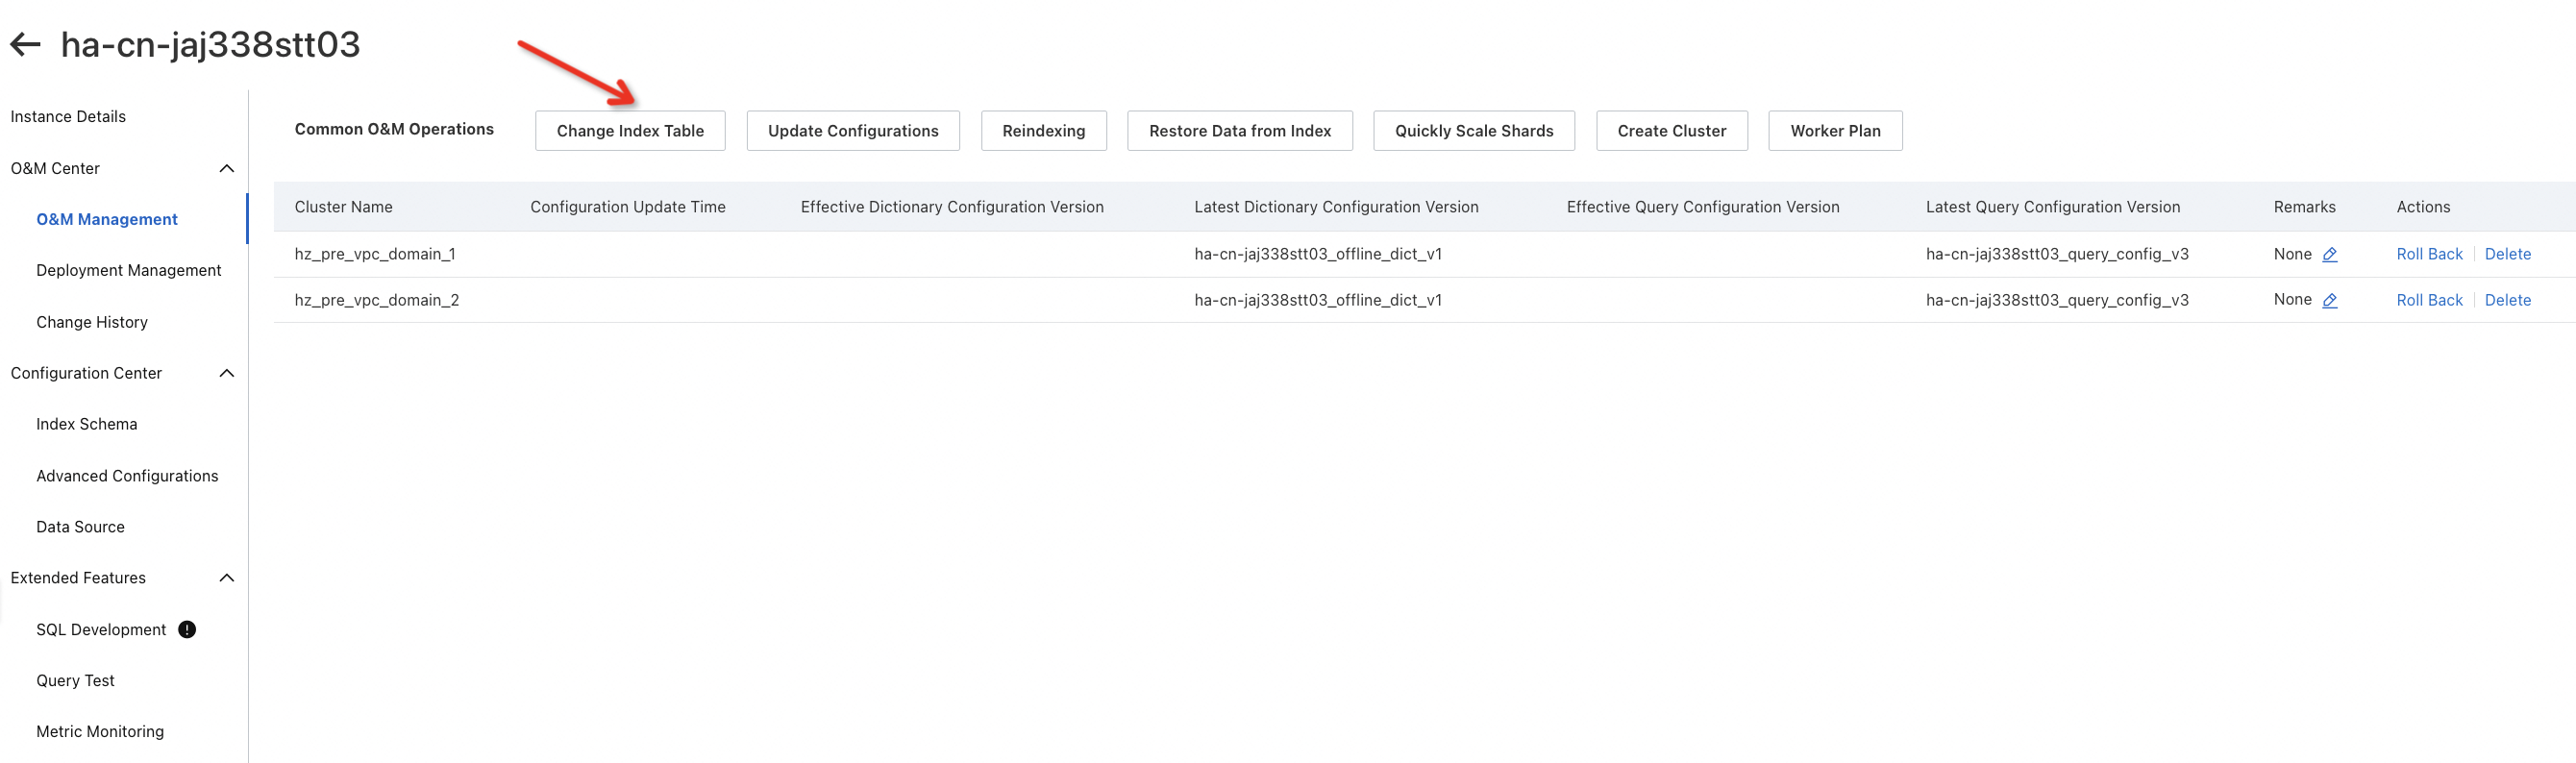2576x763 pixels.
Task: Delete hz_pre_vpc_domain_2 cluster
Action: pyautogui.click(x=2508, y=300)
